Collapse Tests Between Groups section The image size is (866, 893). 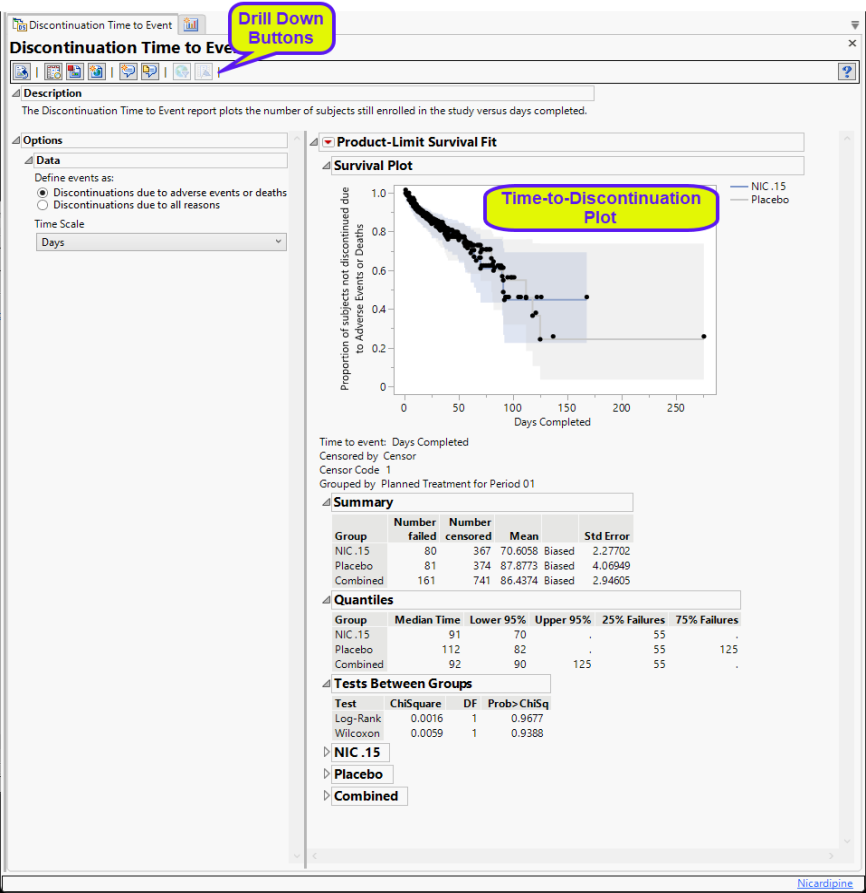pyautogui.click(x=326, y=683)
